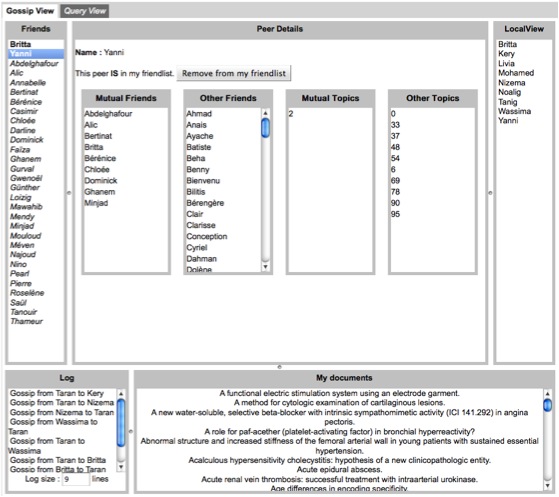Image resolution: width=559 pixels, height=497 pixels.
Task: Click My documents scroll down arrow
Action: tap(548, 486)
